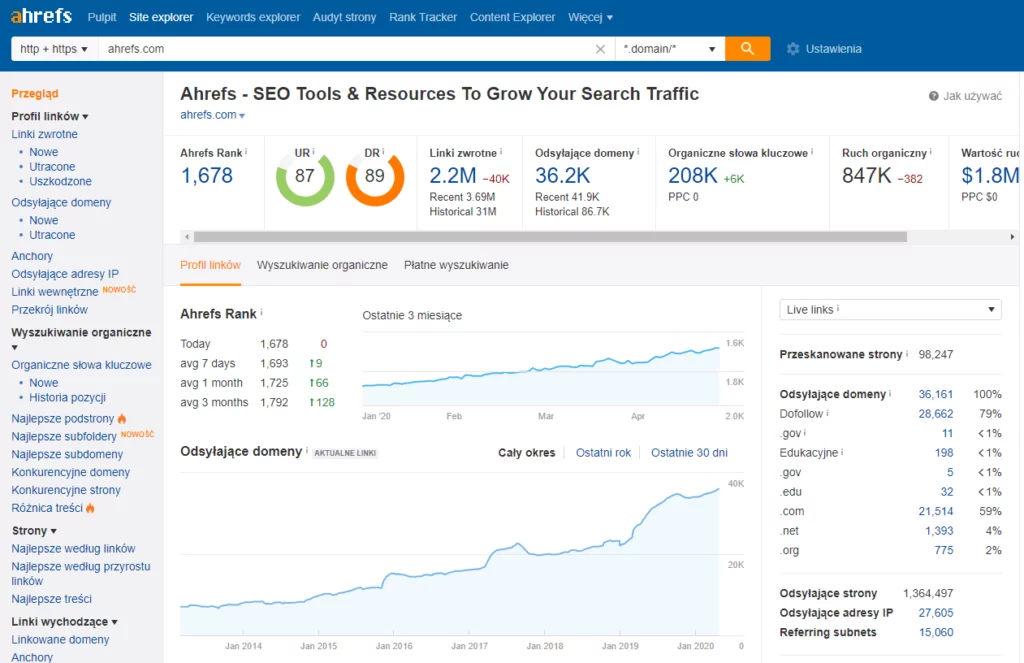This screenshot has width=1024, height=663.
Task: Click the 27,605 Odsyłające adresy IP count
Action: point(936,613)
